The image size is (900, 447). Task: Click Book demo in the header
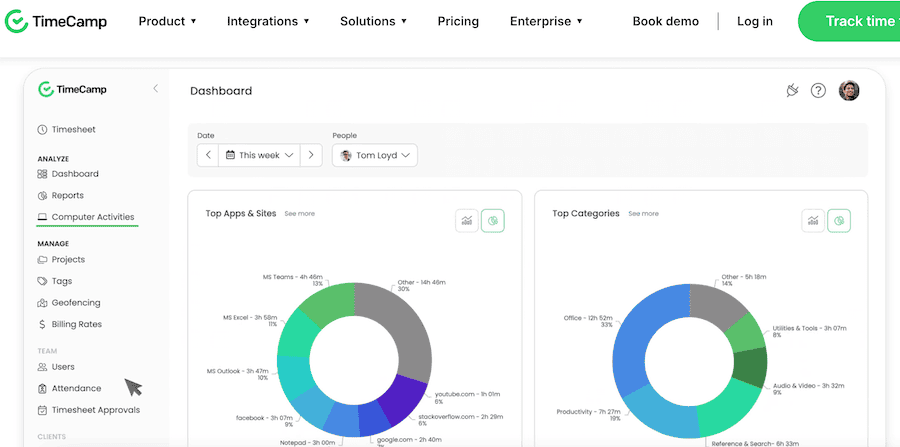tap(666, 21)
